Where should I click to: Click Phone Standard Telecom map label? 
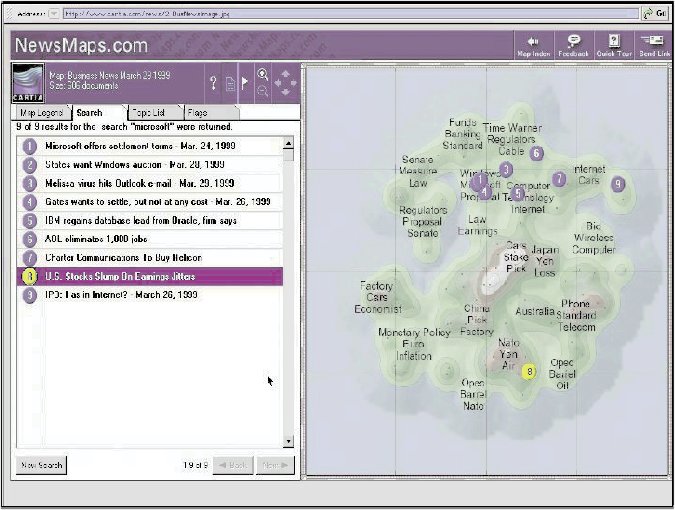click(x=576, y=315)
